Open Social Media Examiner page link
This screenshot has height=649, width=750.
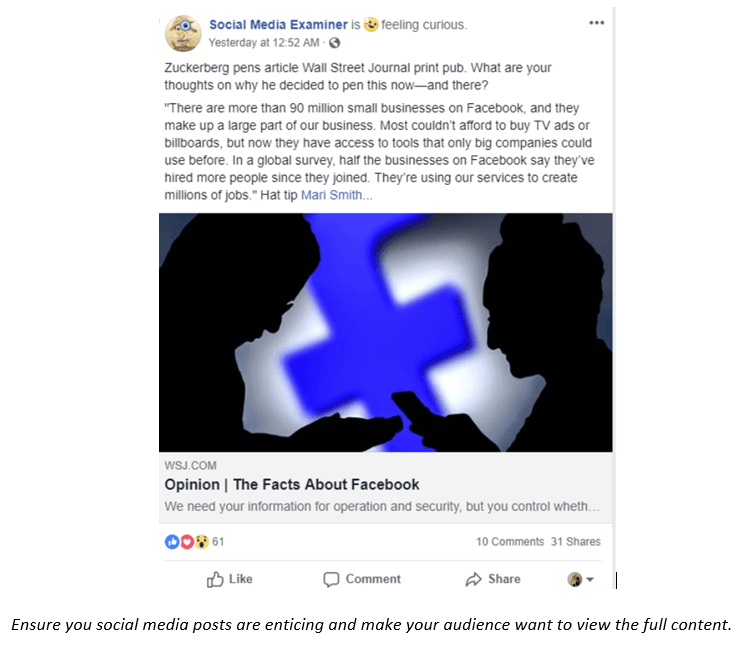(278, 24)
